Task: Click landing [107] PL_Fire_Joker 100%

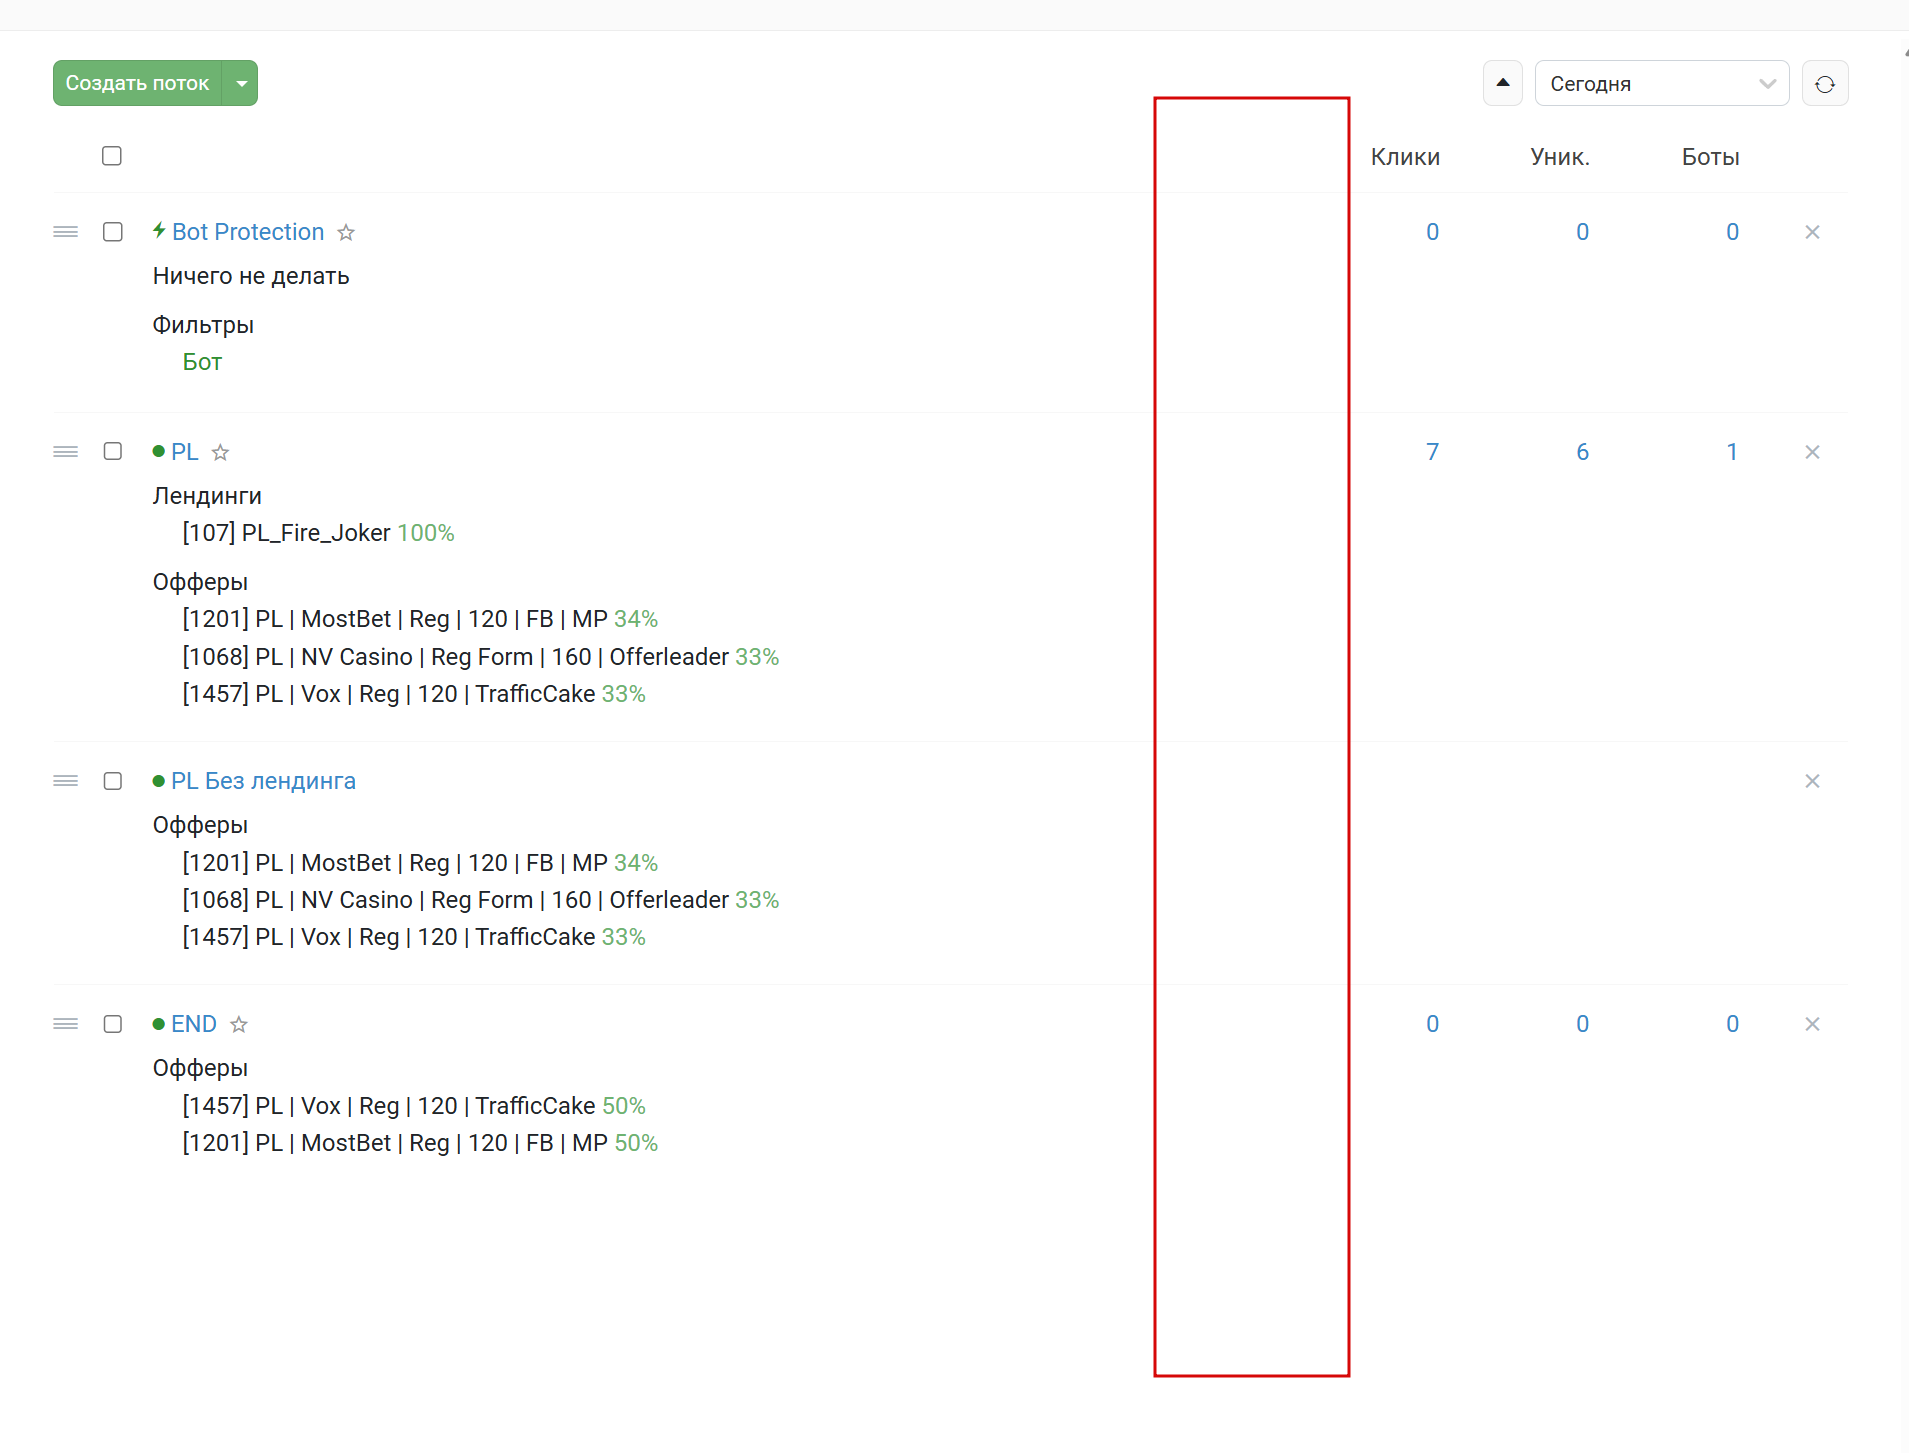Action: tap(318, 533)
